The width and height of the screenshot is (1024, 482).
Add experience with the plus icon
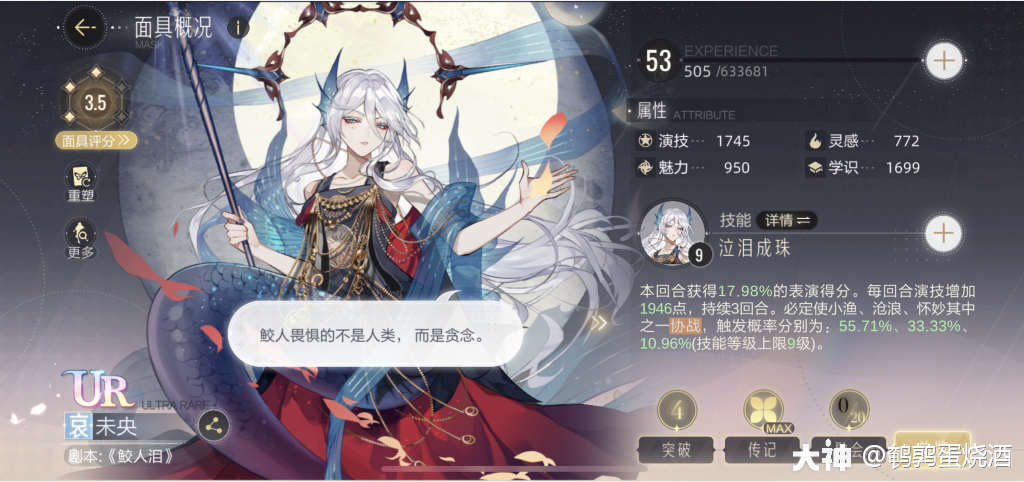coord(944,60)
